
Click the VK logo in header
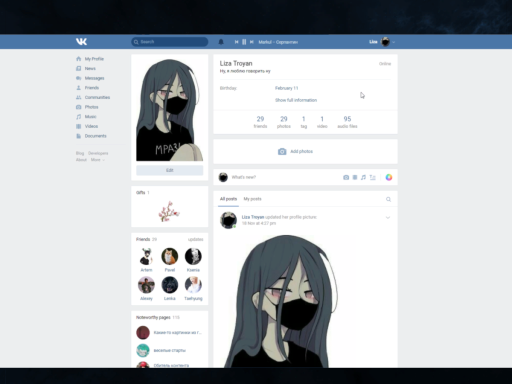click(x=81, y=41)
